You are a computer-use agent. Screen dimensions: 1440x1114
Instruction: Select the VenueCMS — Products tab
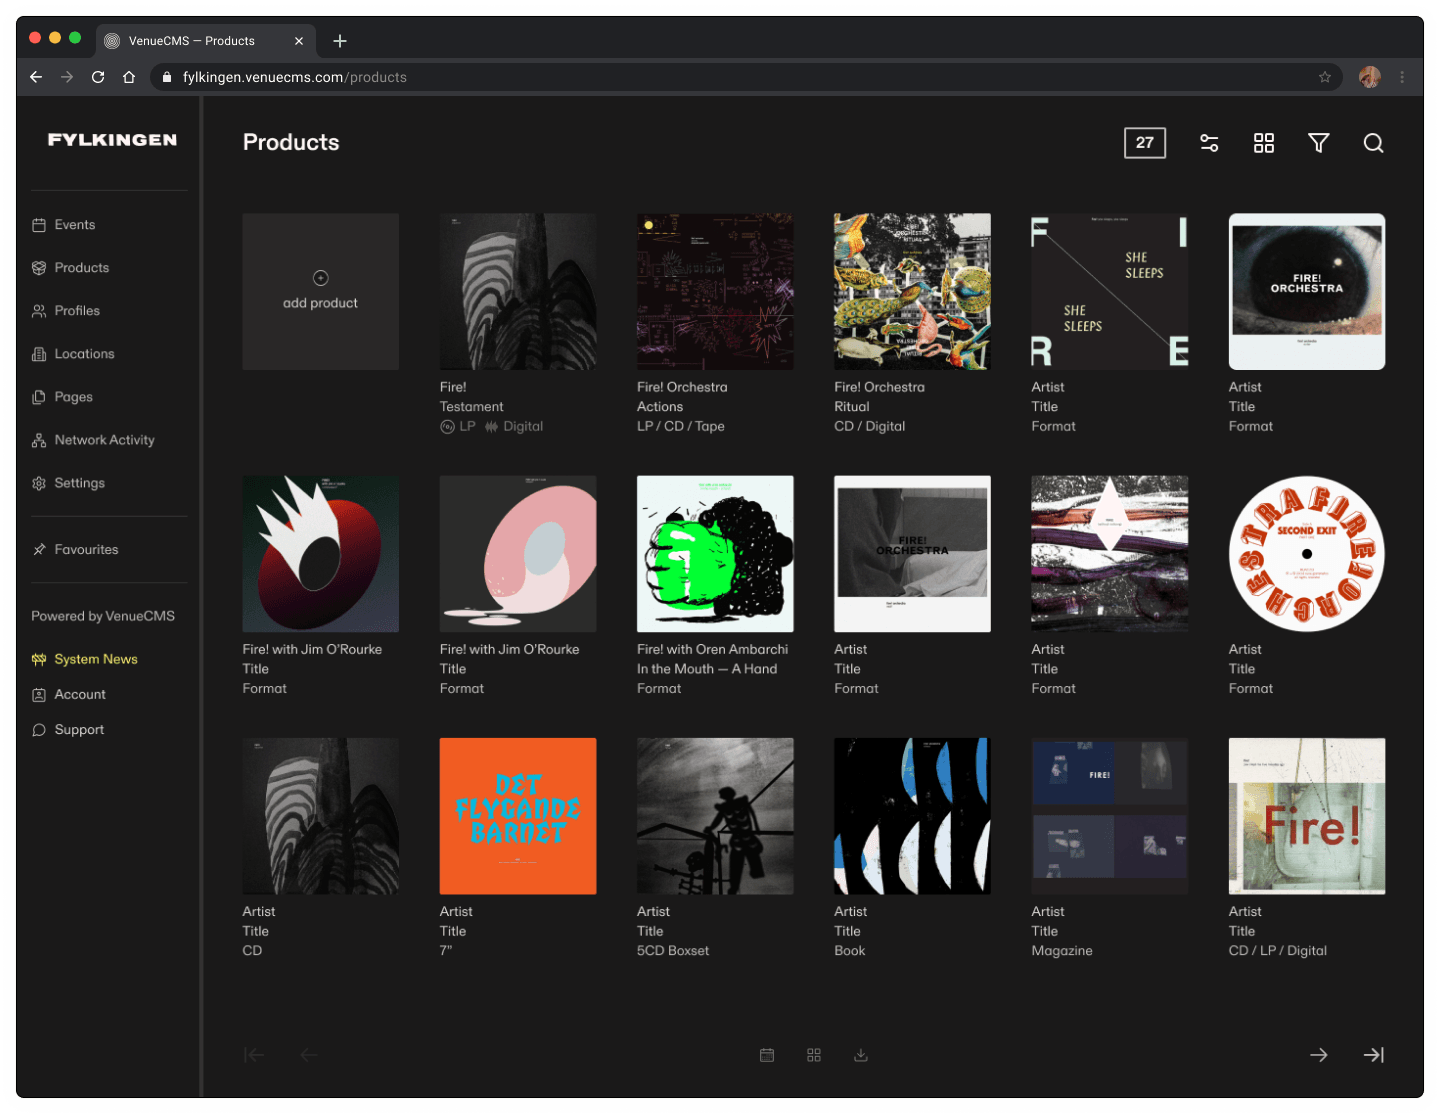[x=205, y=41]
